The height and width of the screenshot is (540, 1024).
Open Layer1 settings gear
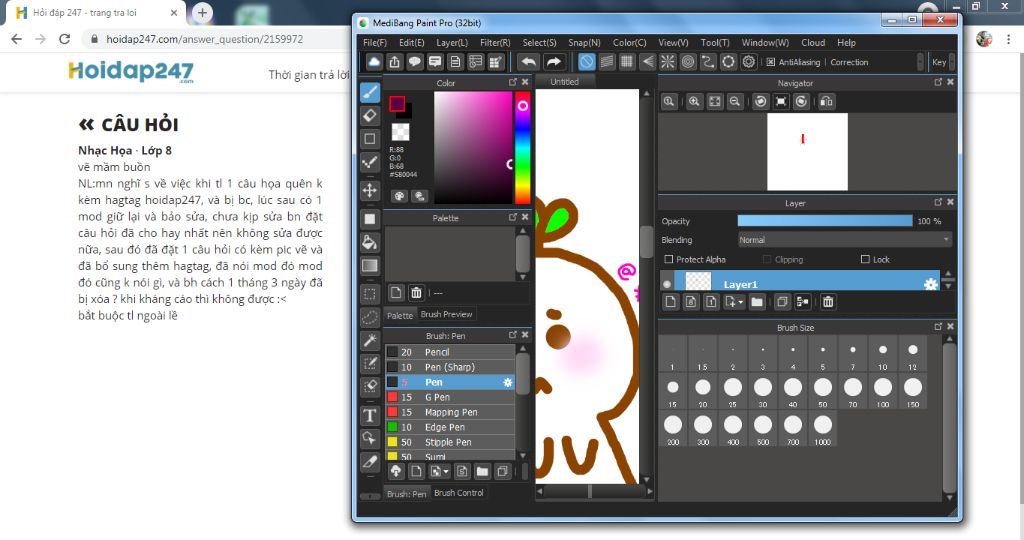pyautogui.click(x=930, y=284)
